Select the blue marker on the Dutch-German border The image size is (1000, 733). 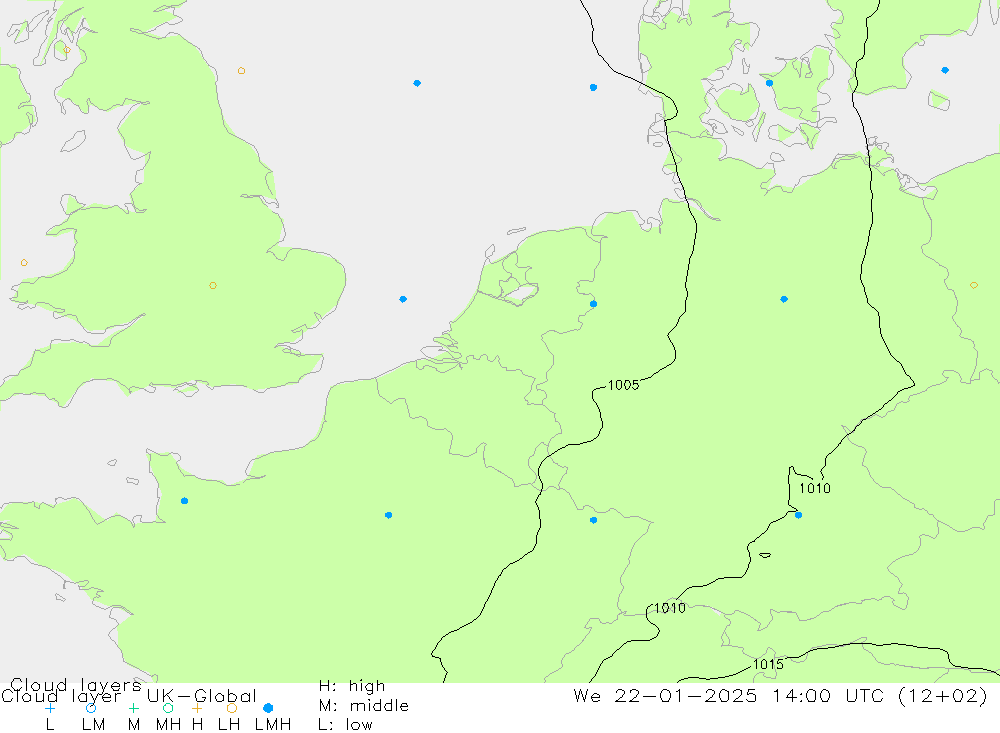[593, 304]
